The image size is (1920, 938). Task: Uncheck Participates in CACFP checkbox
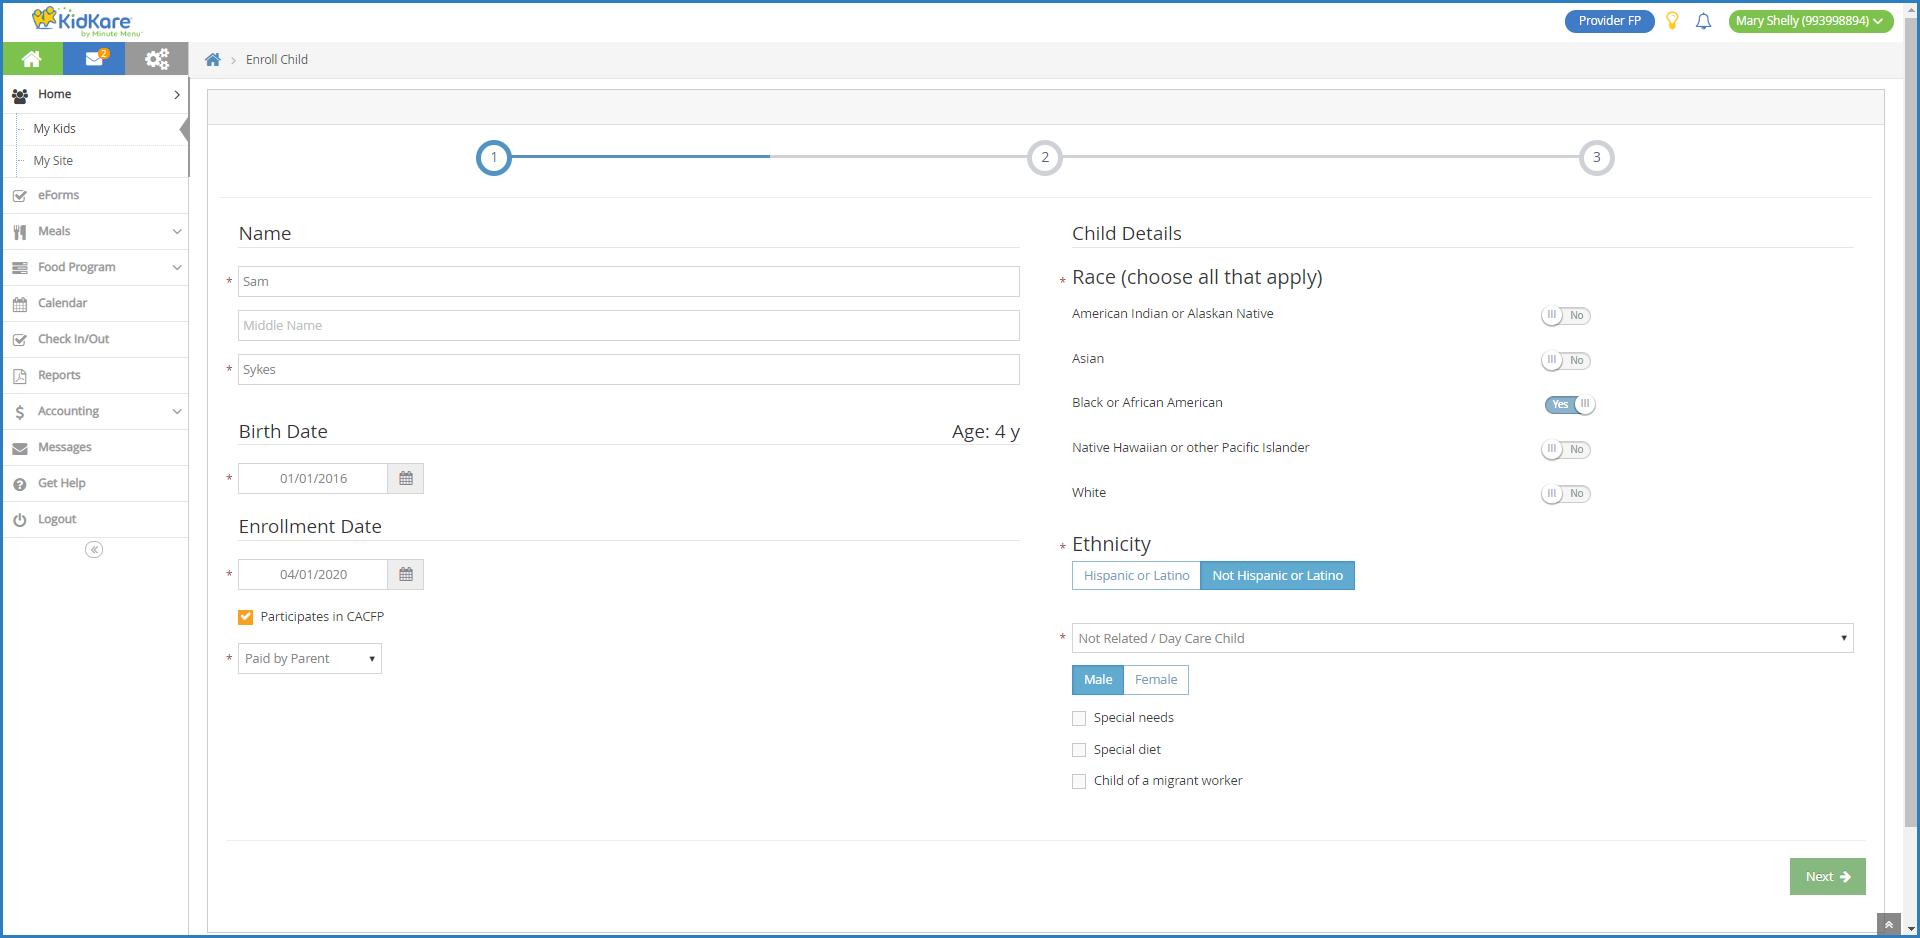246,617
